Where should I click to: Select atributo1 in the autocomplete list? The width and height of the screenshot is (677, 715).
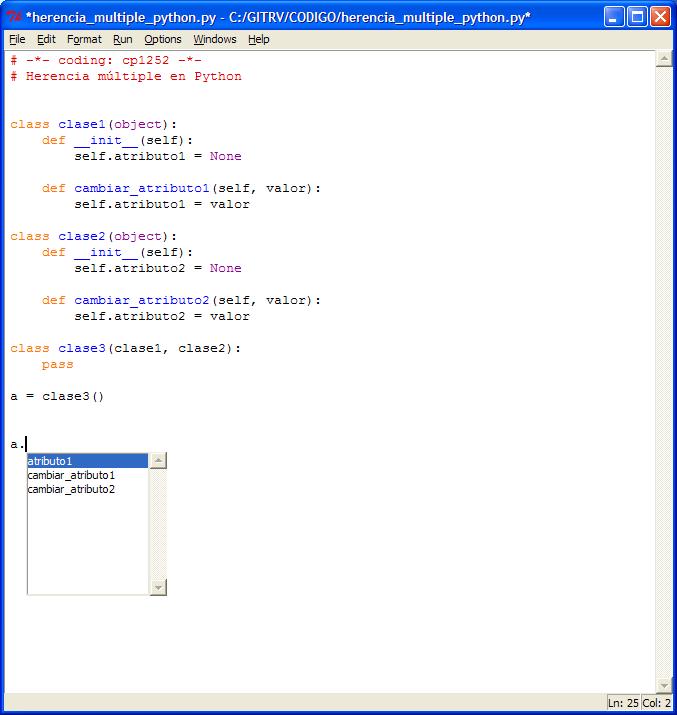pyautogui.click(x=88, y=461)
